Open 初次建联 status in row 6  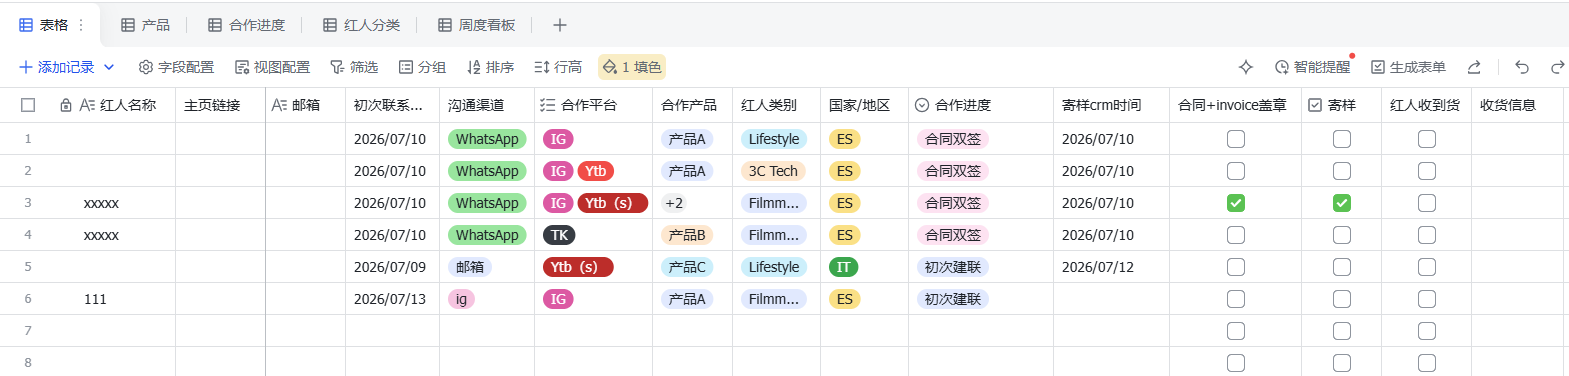980,299
